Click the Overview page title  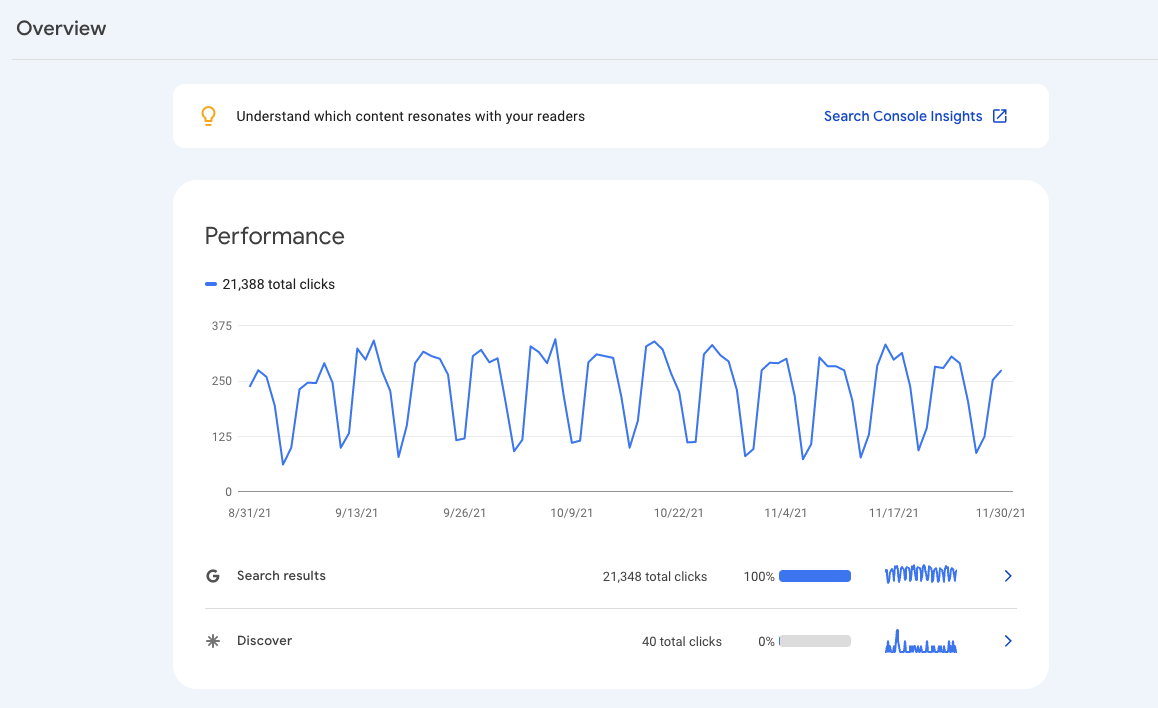[x=61, y=28]
